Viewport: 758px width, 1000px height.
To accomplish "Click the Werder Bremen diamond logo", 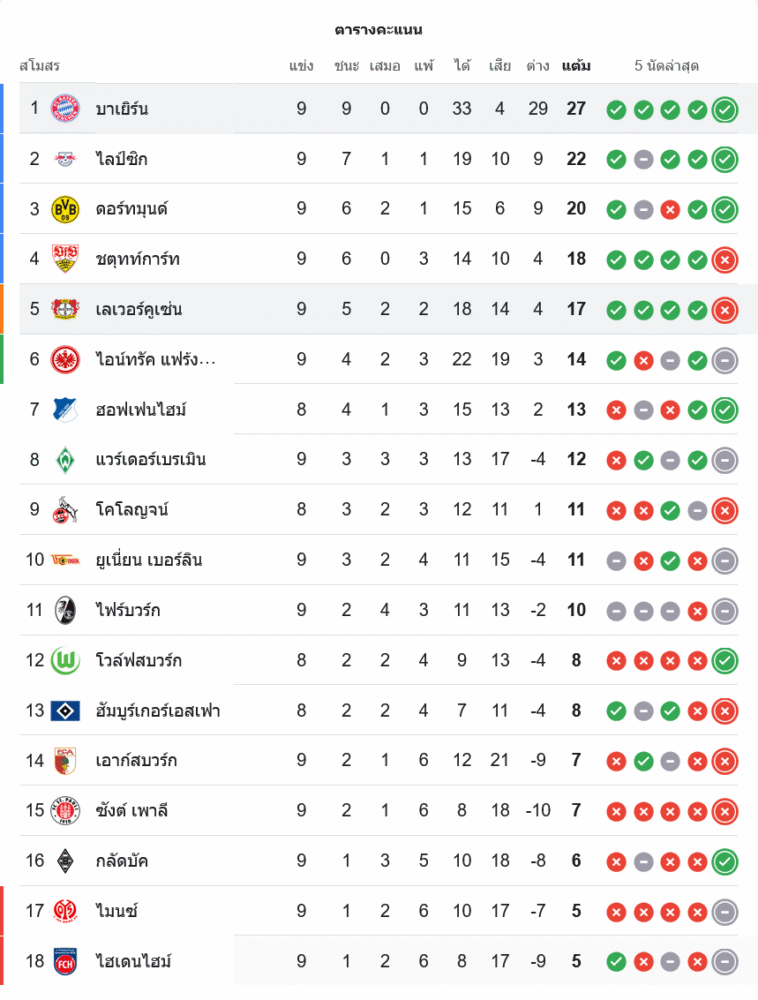I will point(65,460).
